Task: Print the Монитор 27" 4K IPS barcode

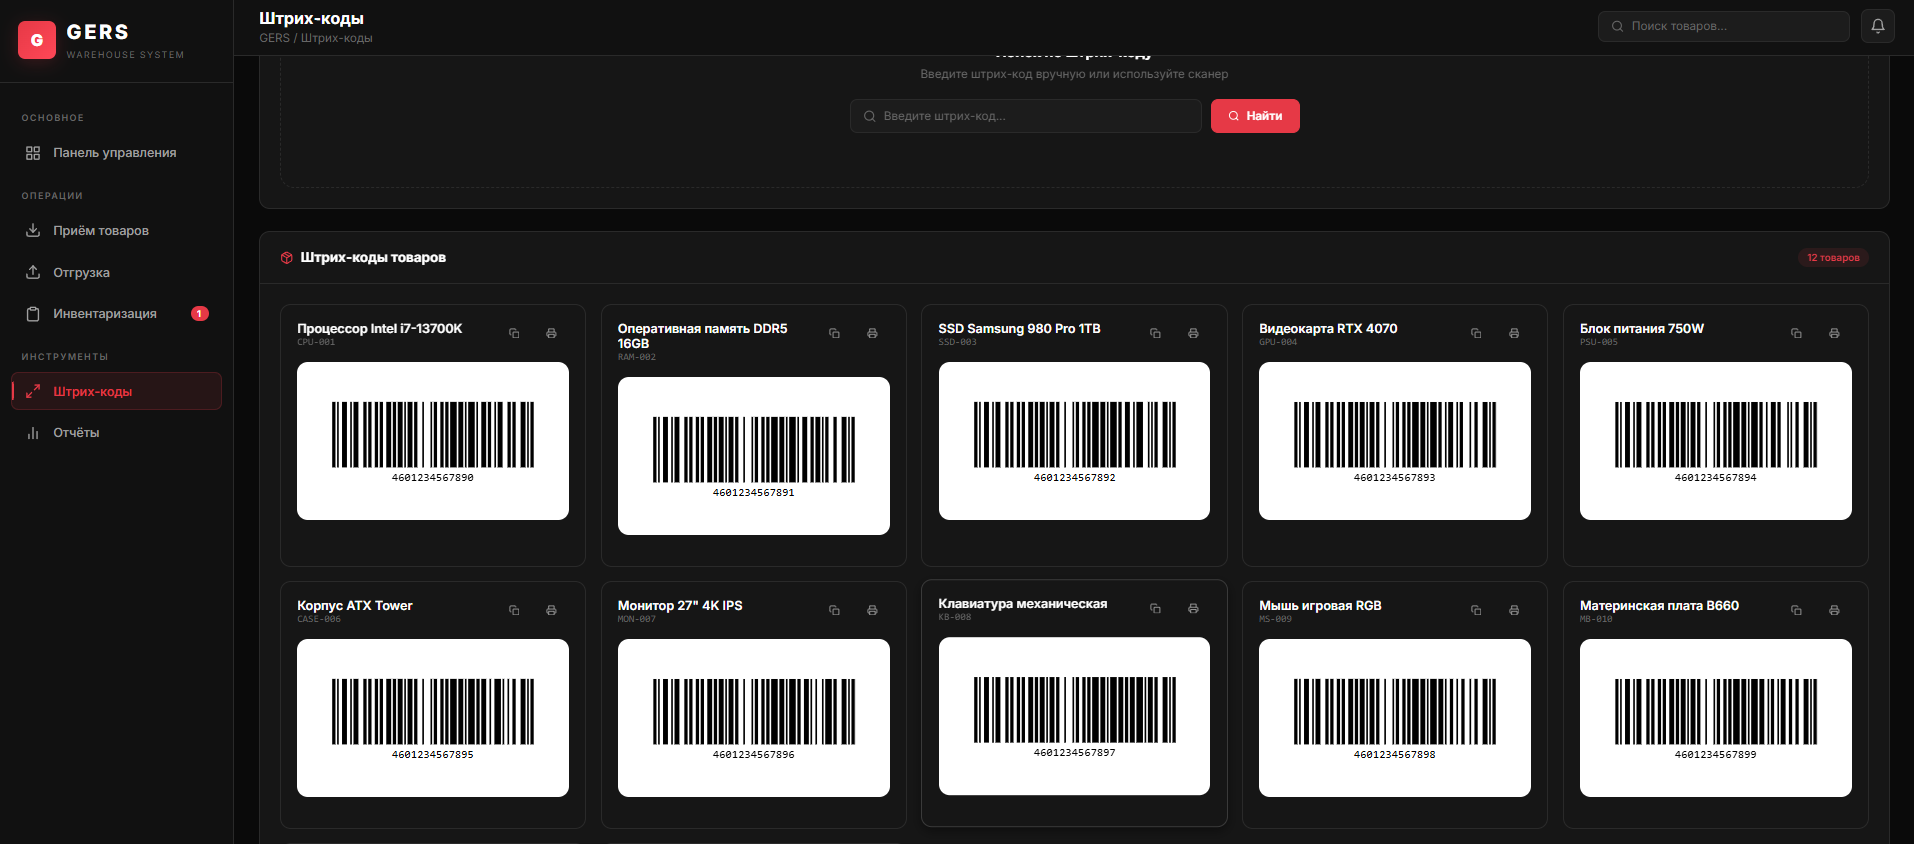Action: (x=872, y=610)
